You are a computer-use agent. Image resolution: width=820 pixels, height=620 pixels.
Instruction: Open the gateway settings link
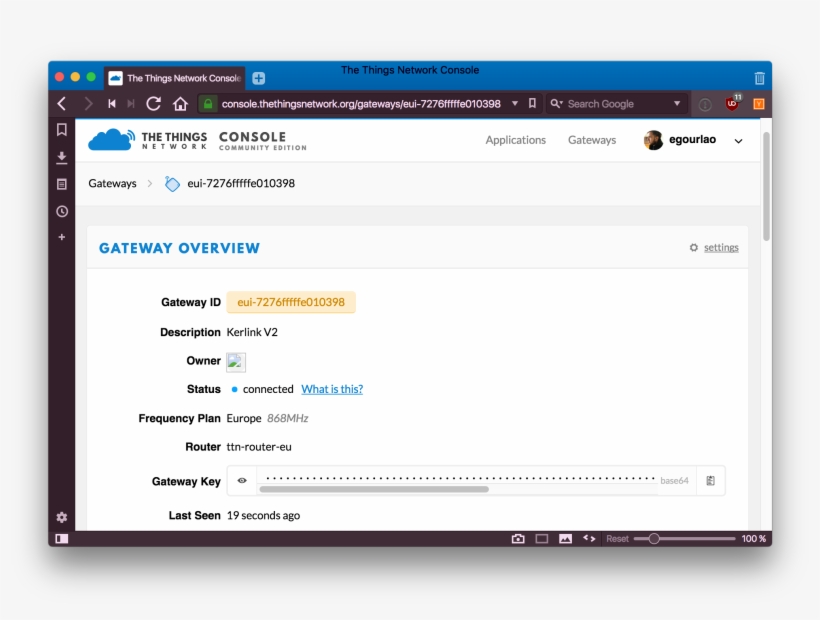coord(720,248)
